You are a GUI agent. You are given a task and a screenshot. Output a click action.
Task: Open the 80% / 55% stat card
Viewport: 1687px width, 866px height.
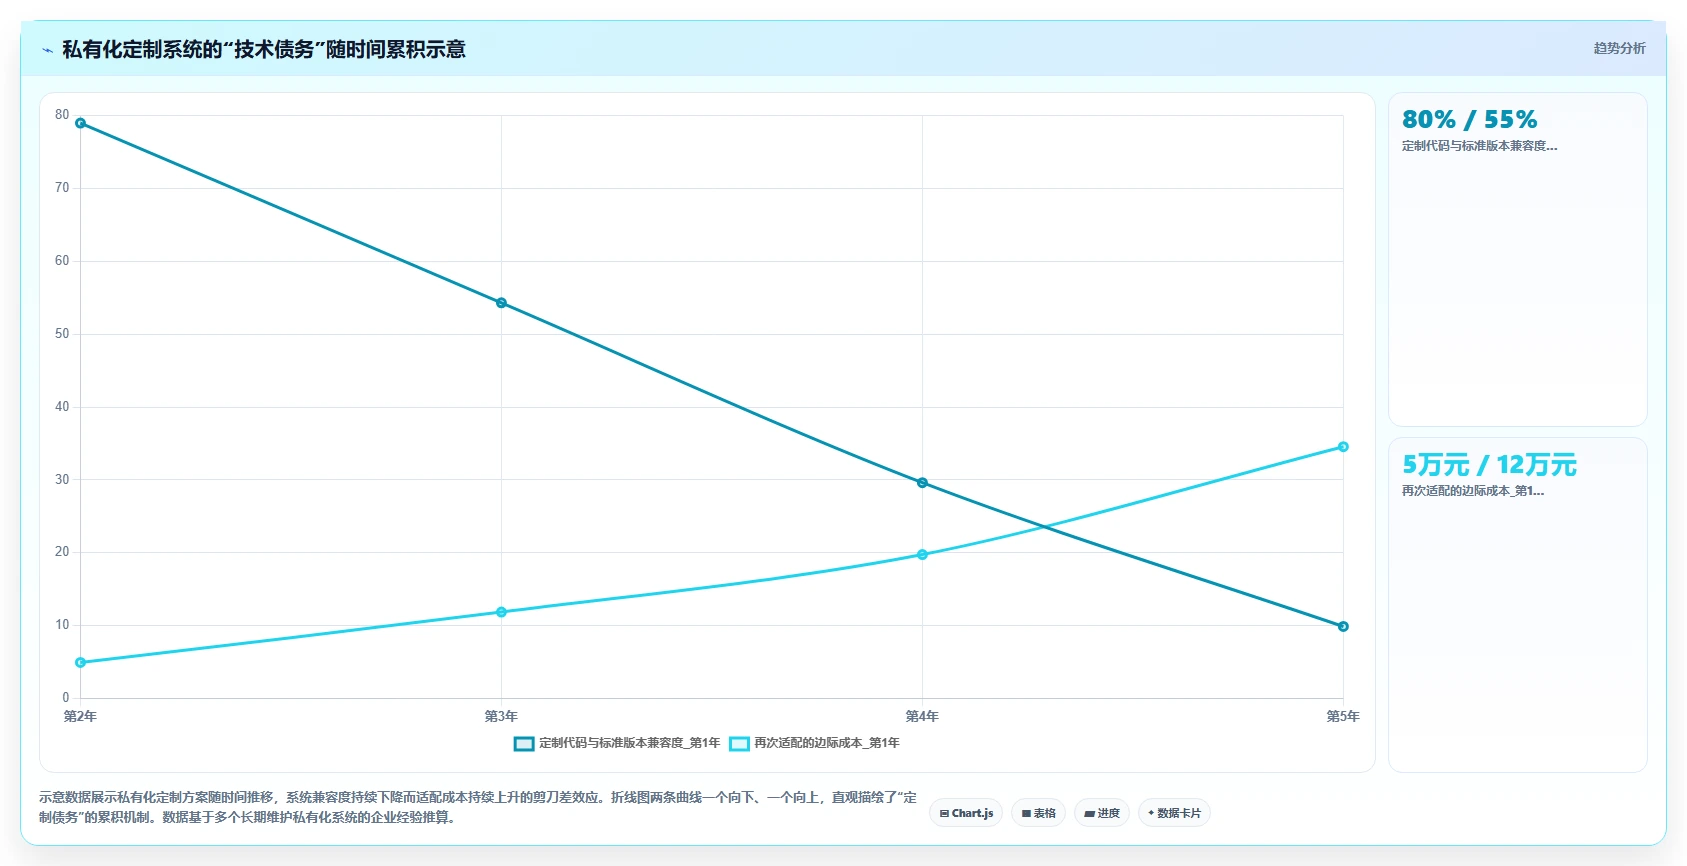point(1517,260)
